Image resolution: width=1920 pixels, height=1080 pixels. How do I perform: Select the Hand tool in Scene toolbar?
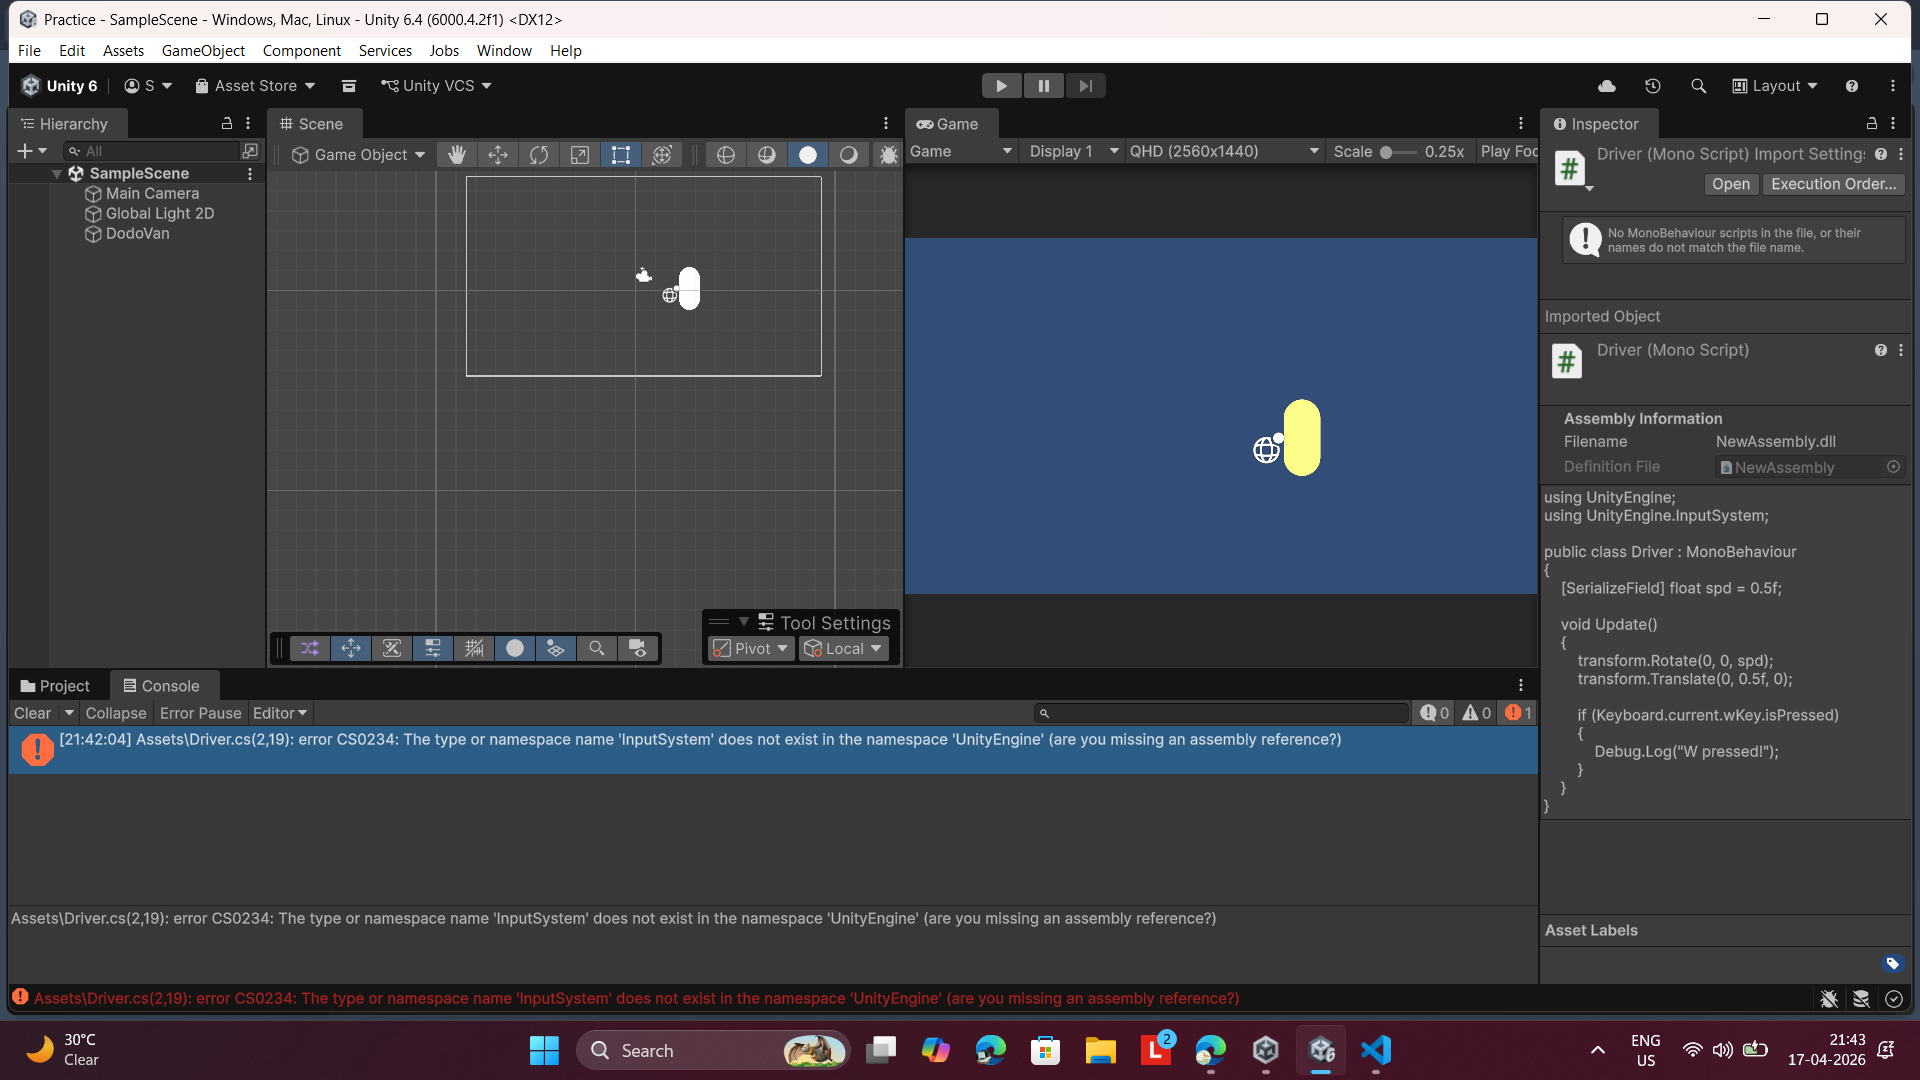pyautogui.click(x=457, y=155)
